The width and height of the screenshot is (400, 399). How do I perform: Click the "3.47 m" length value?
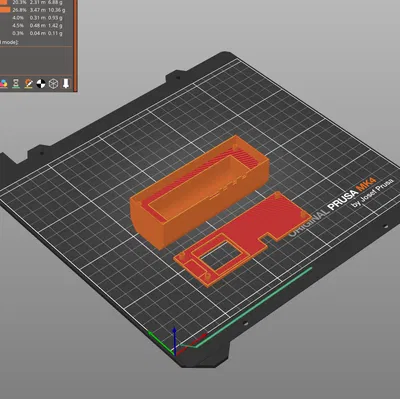(38, 10)
